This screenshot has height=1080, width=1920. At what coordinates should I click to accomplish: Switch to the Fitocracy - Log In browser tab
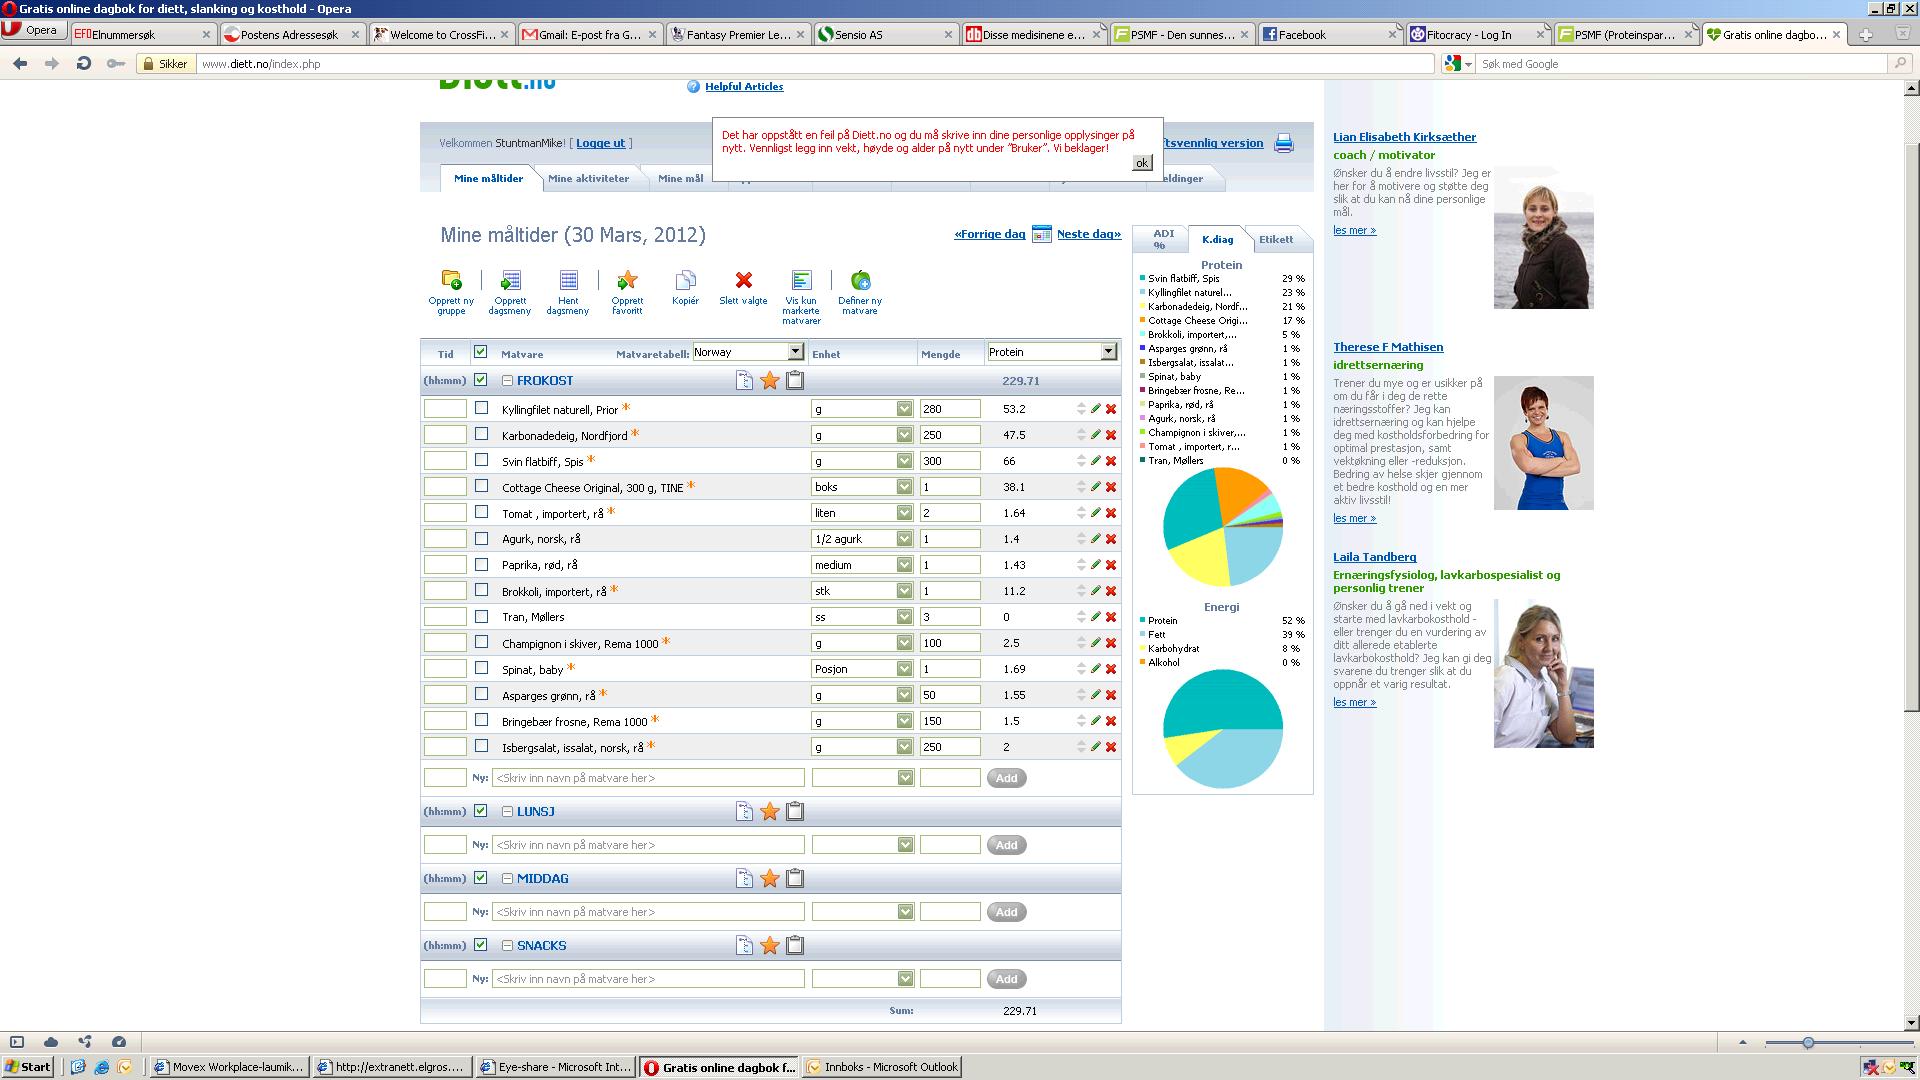pyautogui.click(x=1477, y=34)
